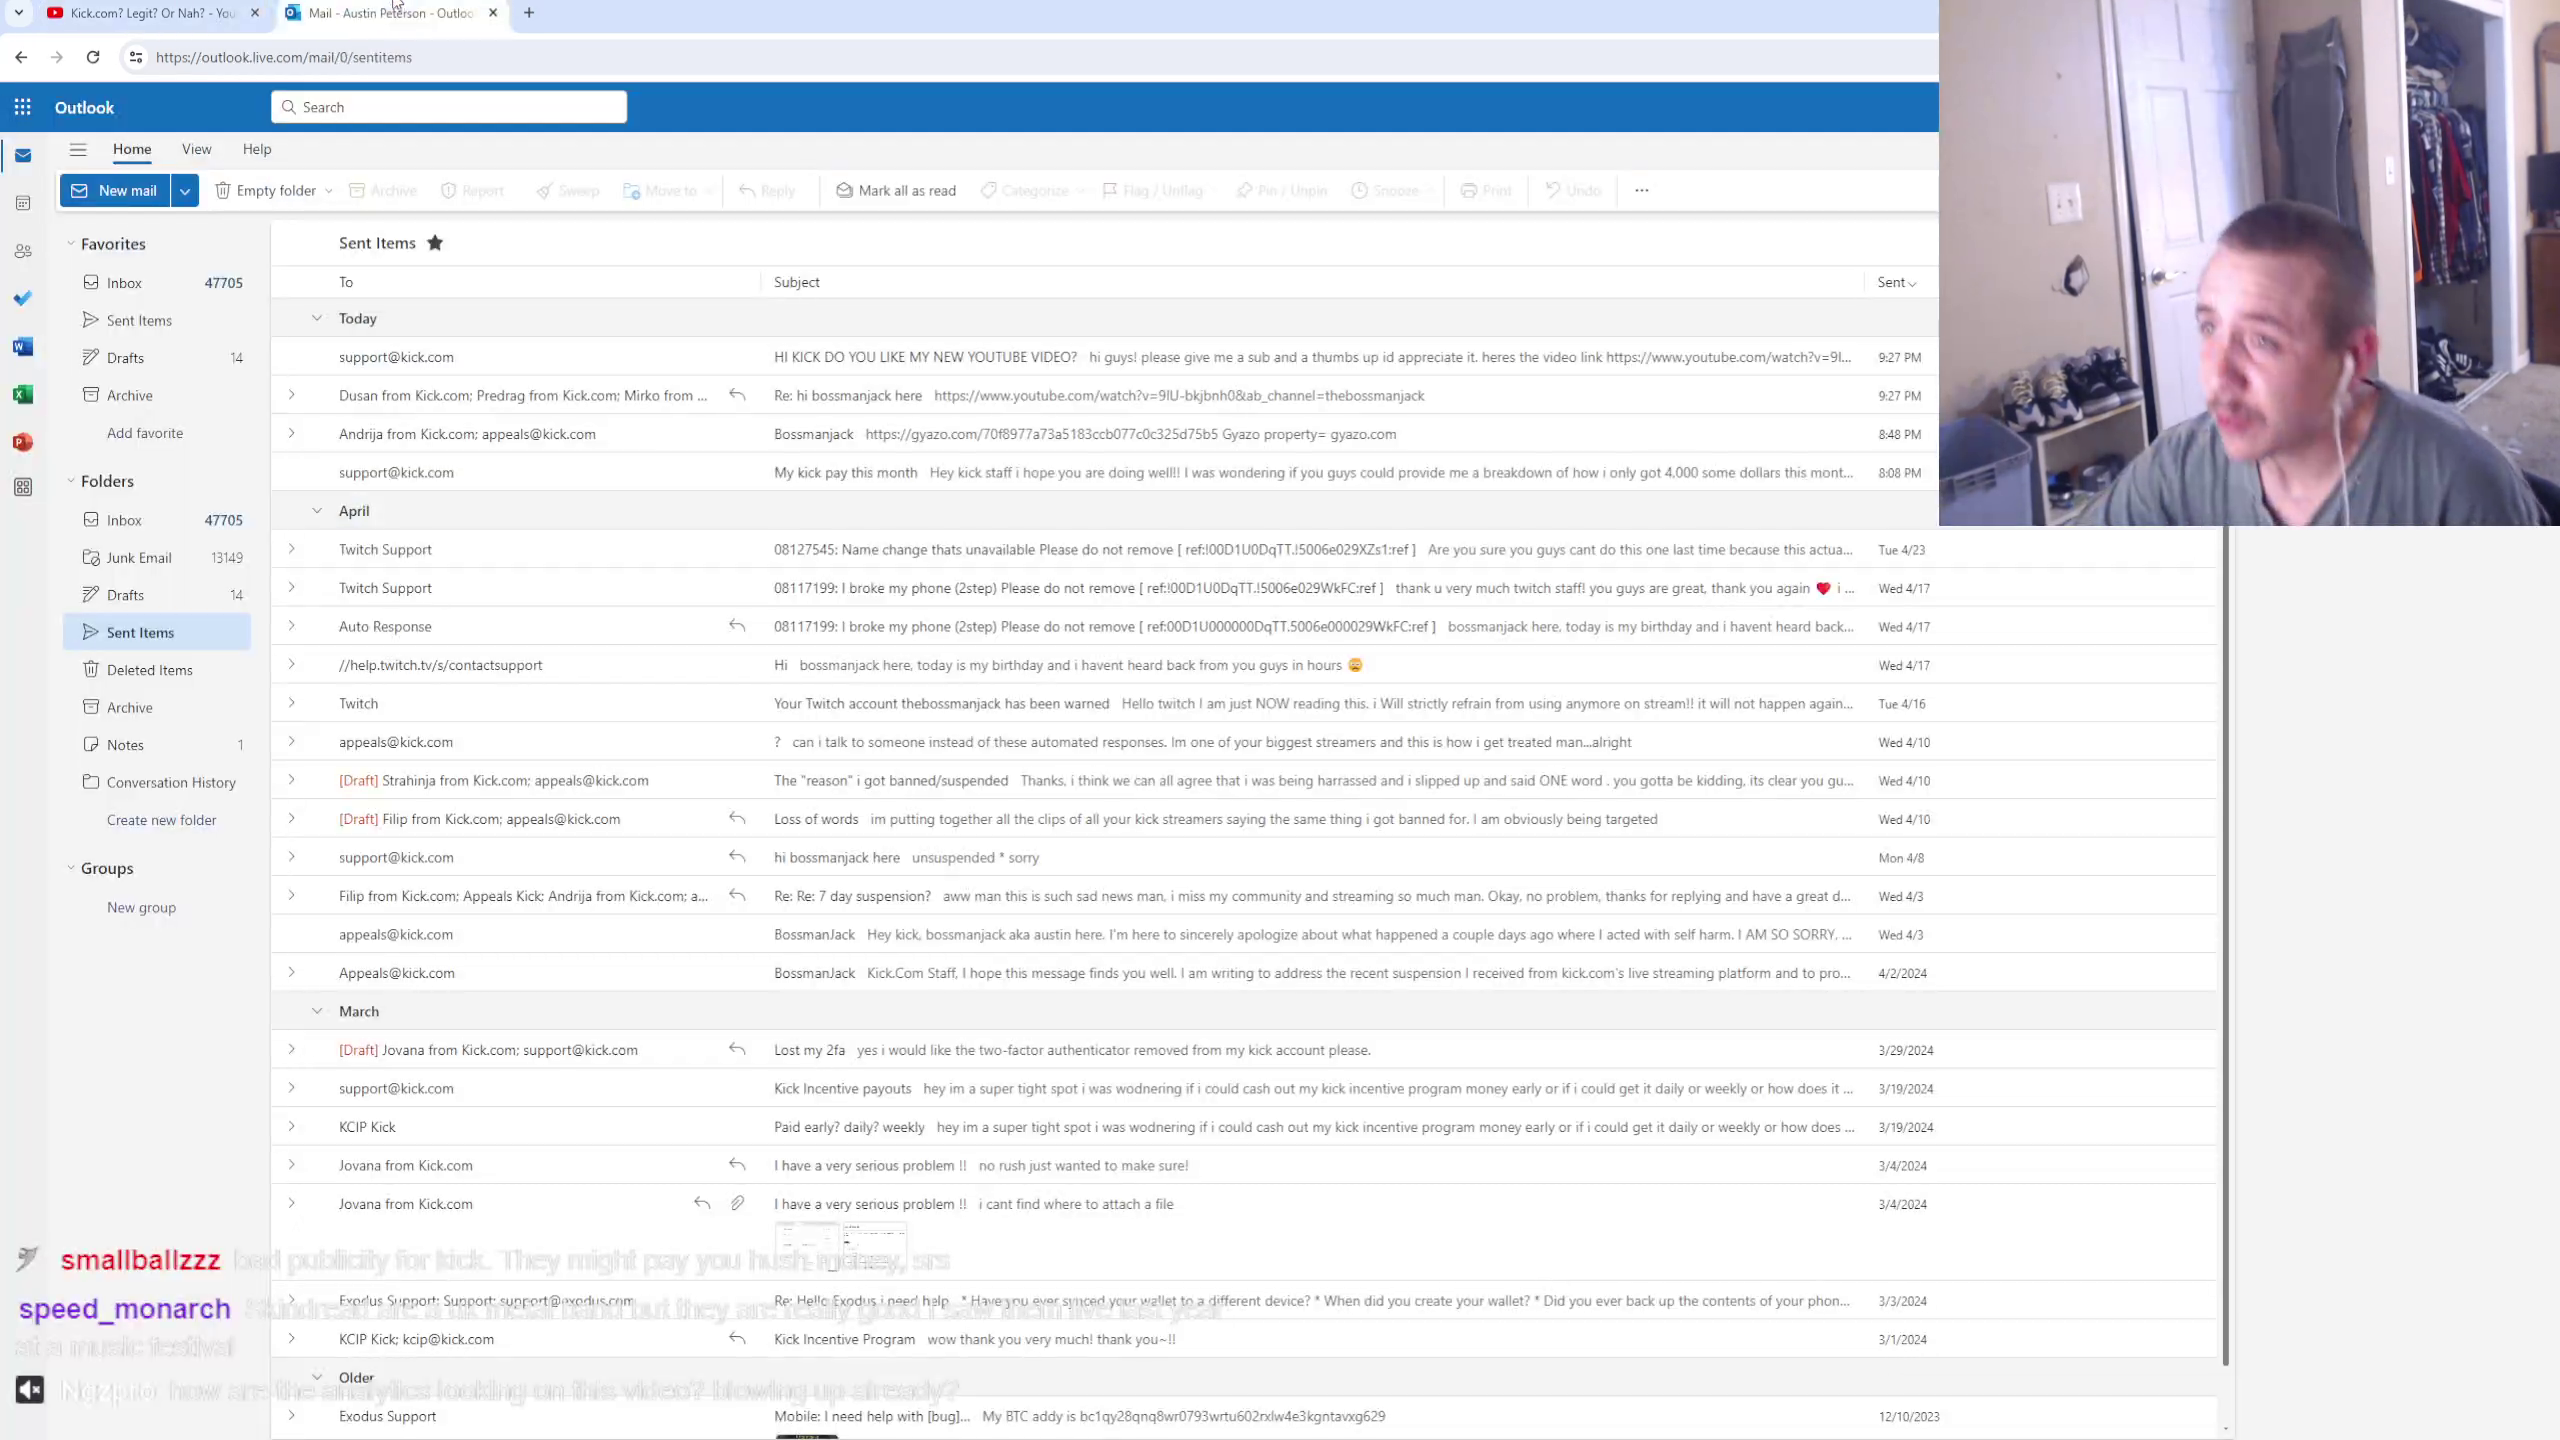Open the Empty folder dropdown arrow
This screenshot has width=2560, height=1440.
328,191
